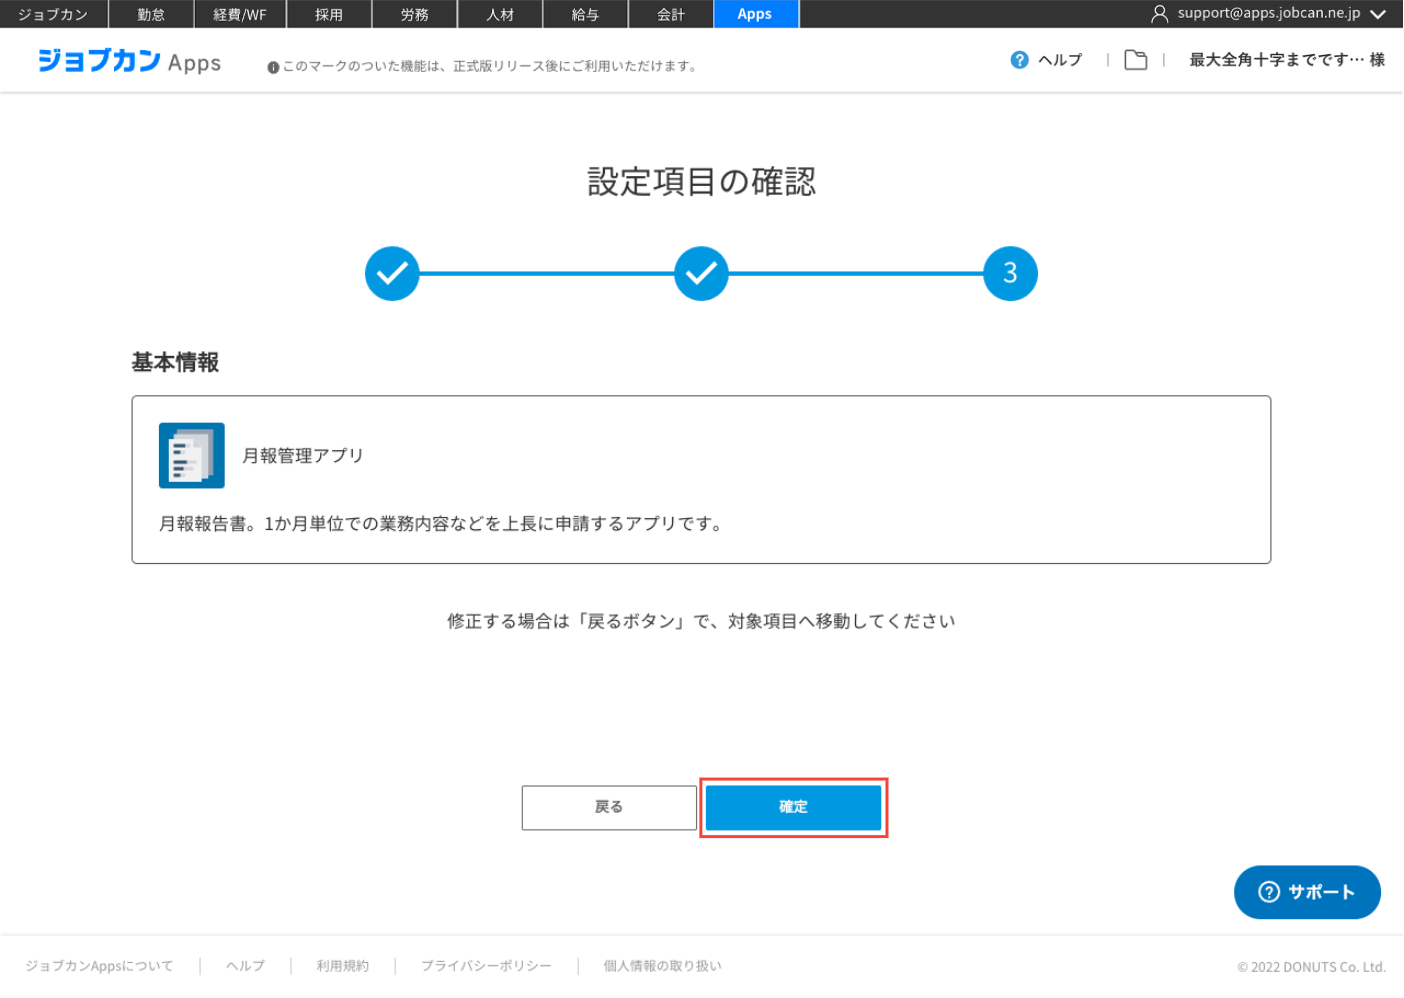Image resolution: width=1404 pixels, height=998 pixels.
Task: Click the user account silhouette icon
Action: (x=1159, y=14)
